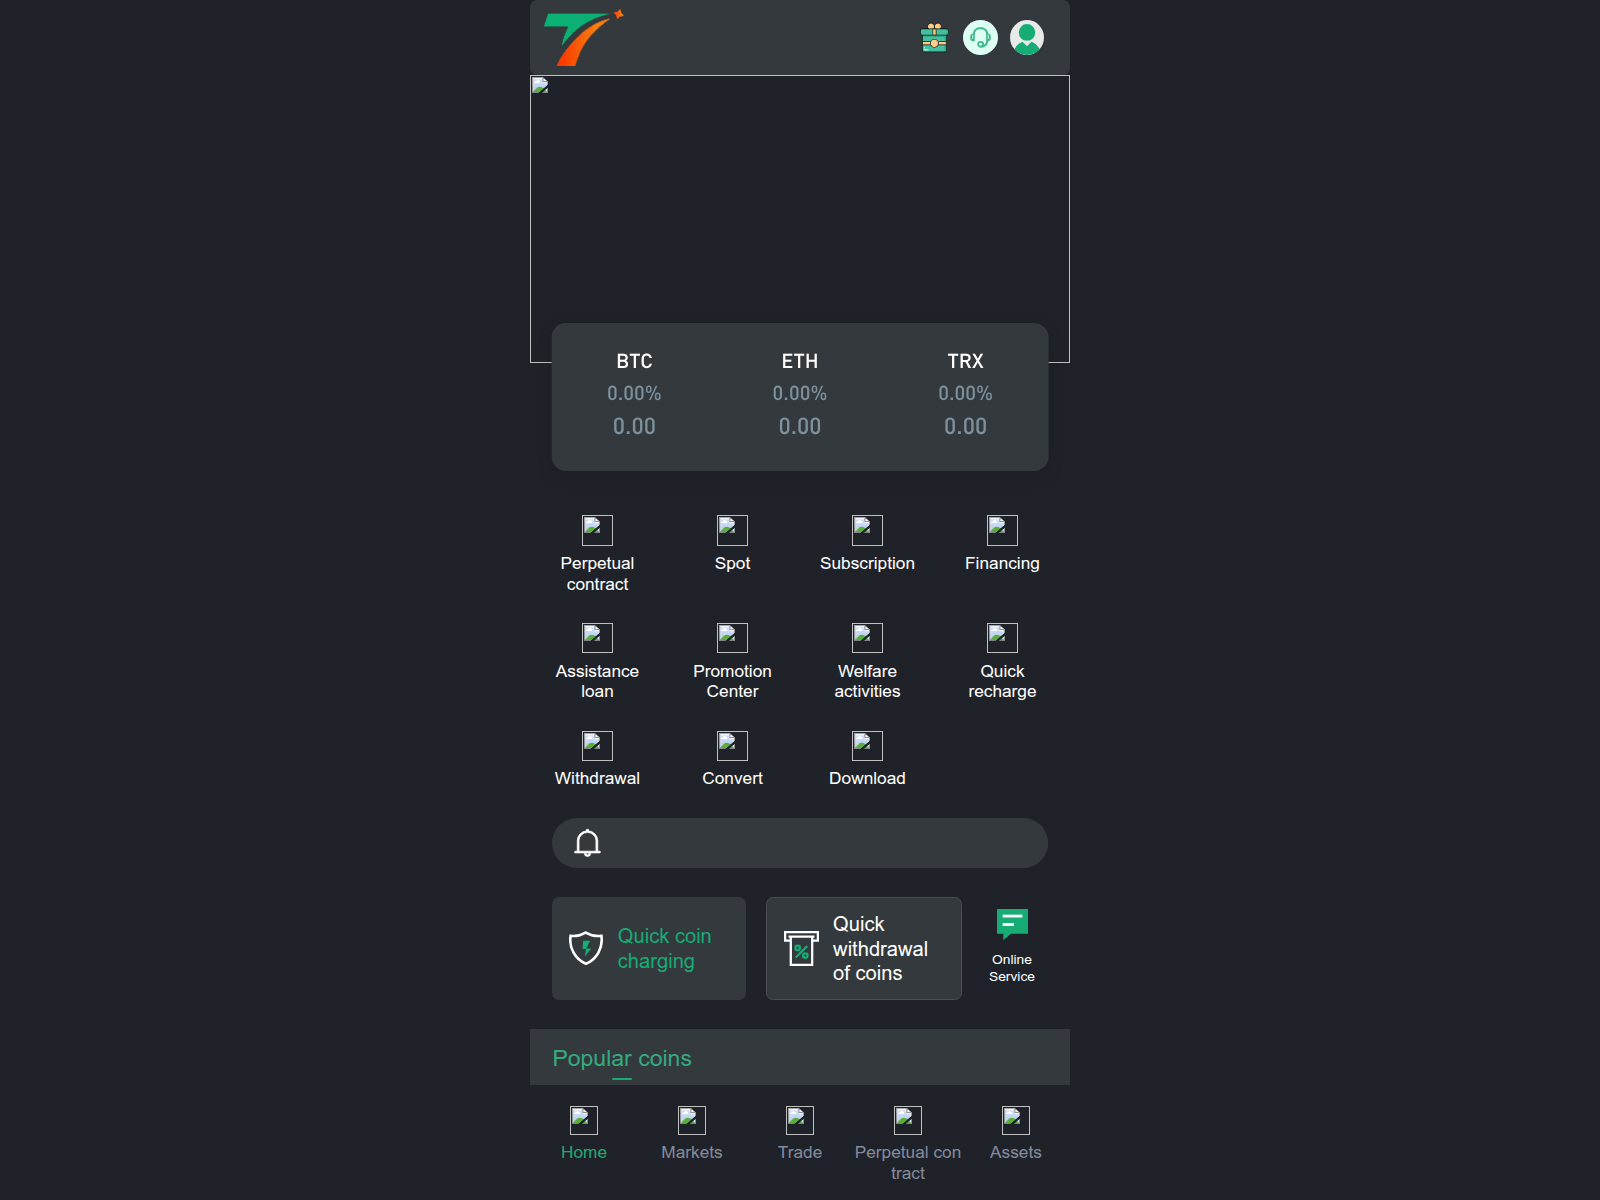Open the Convert shortcut icon

[732, 758]
